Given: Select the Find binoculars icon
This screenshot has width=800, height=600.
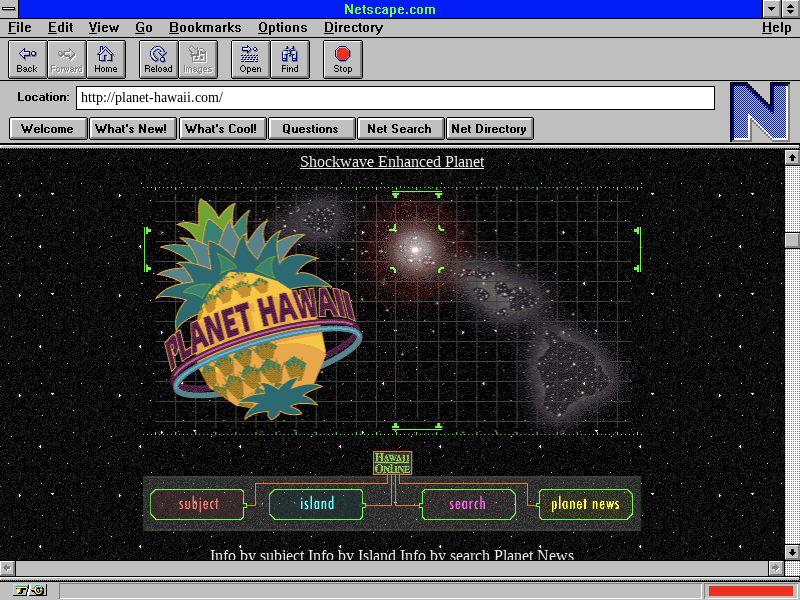Looking at the screenshot, I should pos(290,59).
